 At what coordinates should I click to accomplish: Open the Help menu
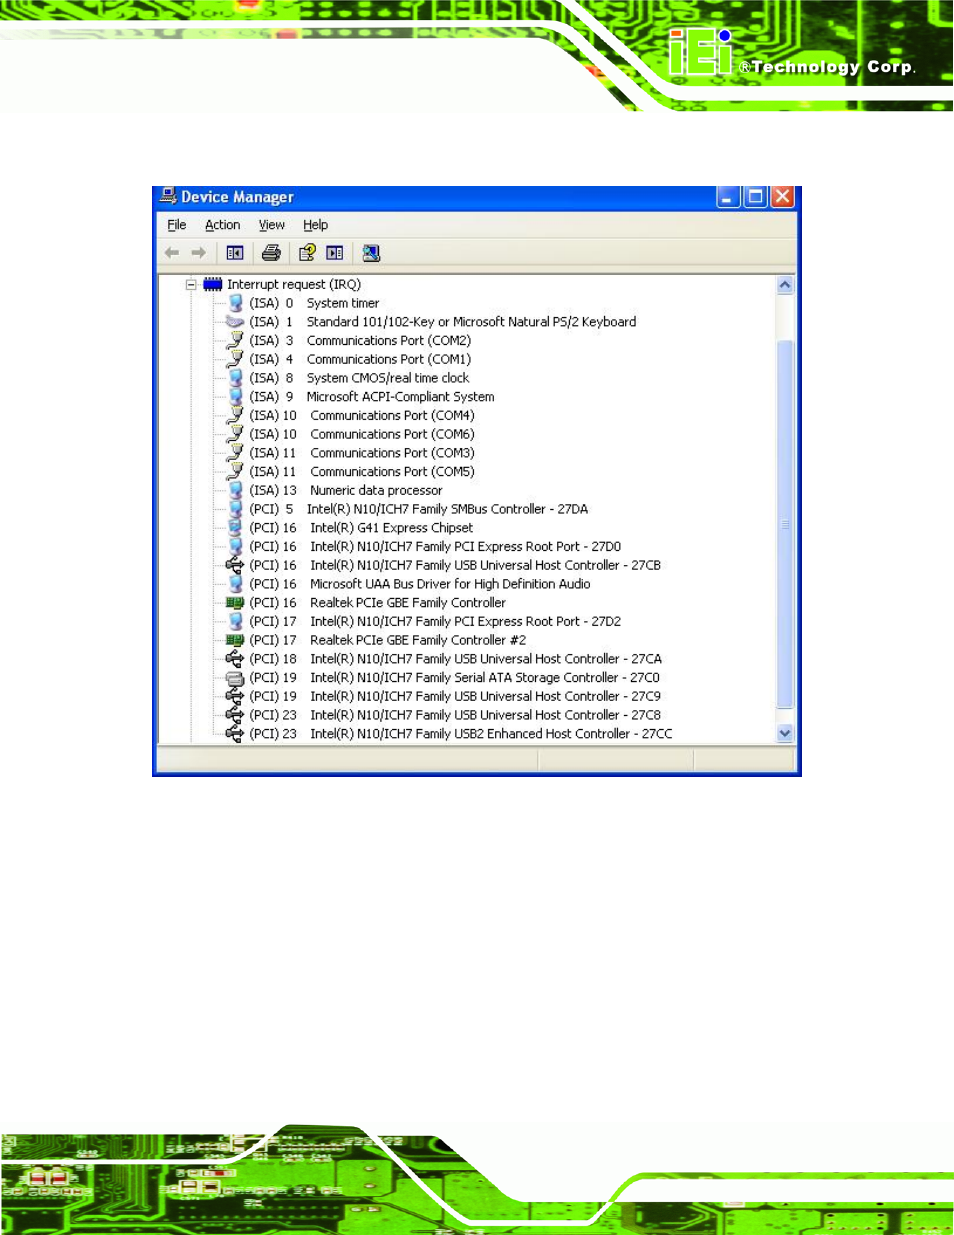315,225
